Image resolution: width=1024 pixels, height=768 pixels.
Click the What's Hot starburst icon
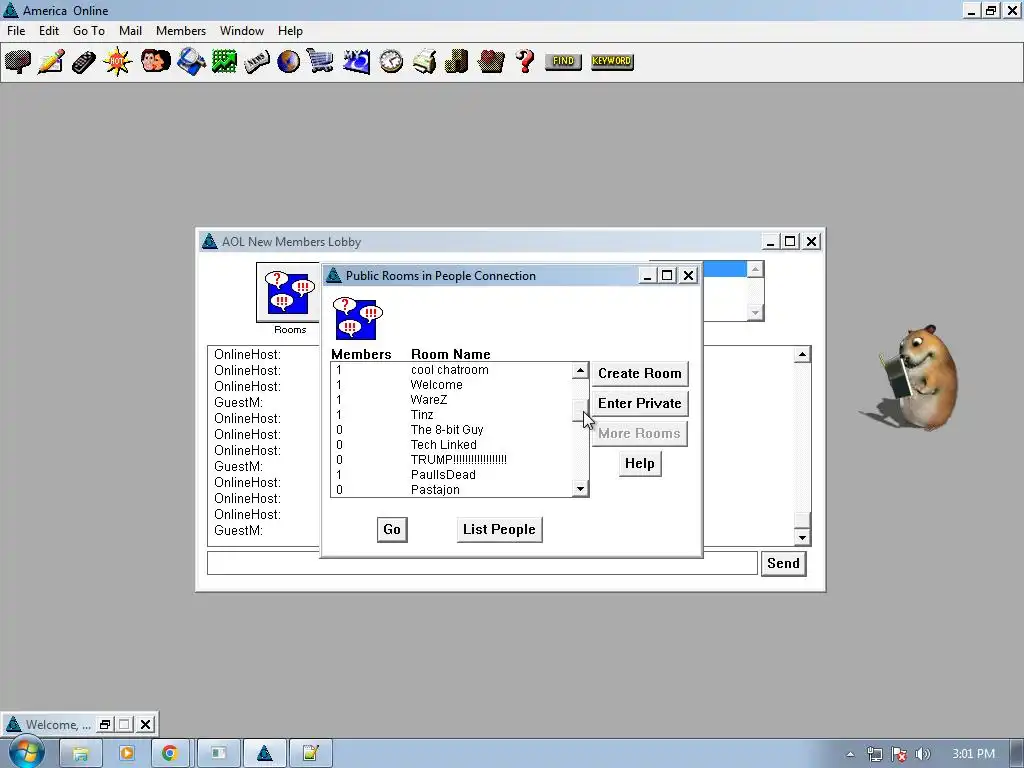click(x=118, y=61)
